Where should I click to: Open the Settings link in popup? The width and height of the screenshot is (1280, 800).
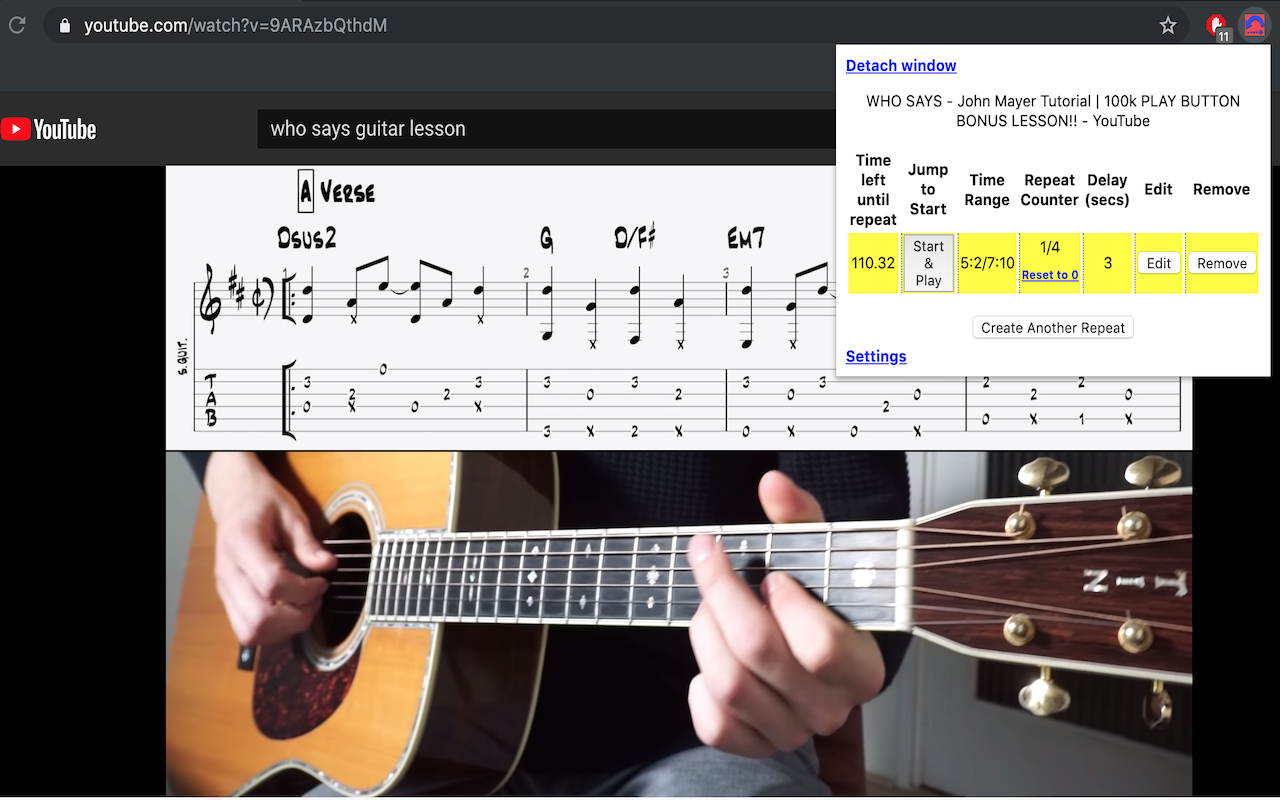coord(876,357)
